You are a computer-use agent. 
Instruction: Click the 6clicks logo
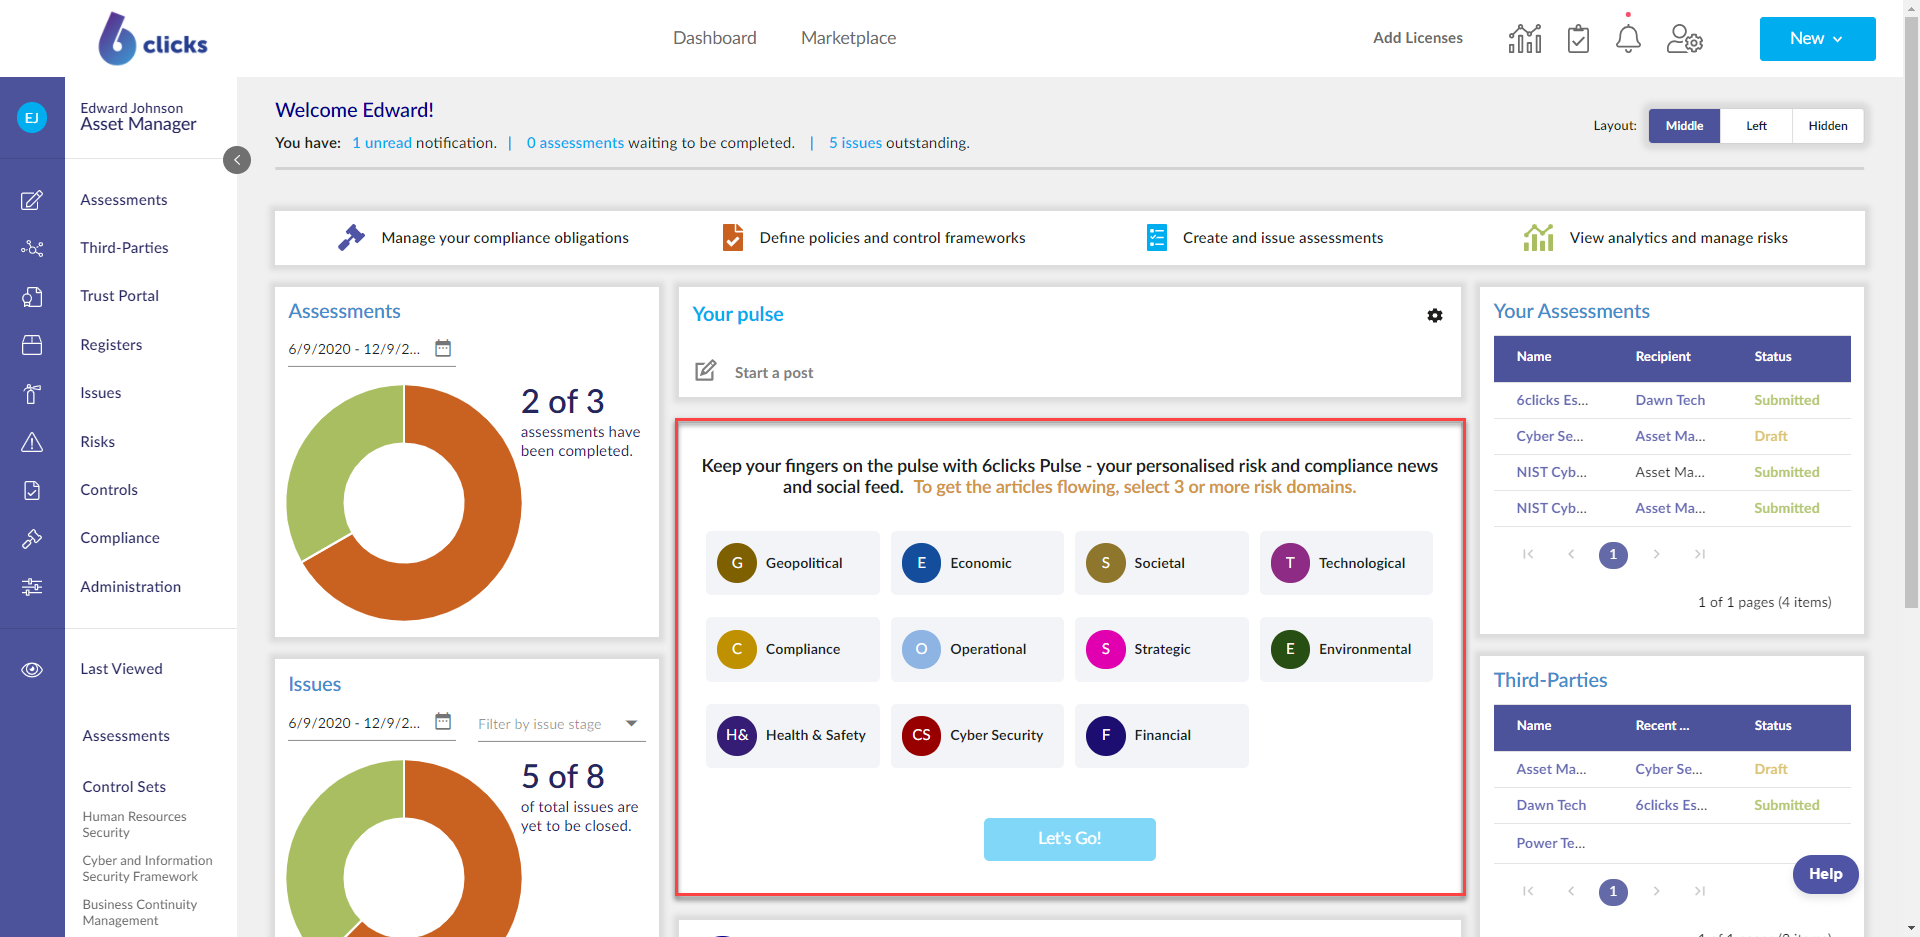point(152,39)
